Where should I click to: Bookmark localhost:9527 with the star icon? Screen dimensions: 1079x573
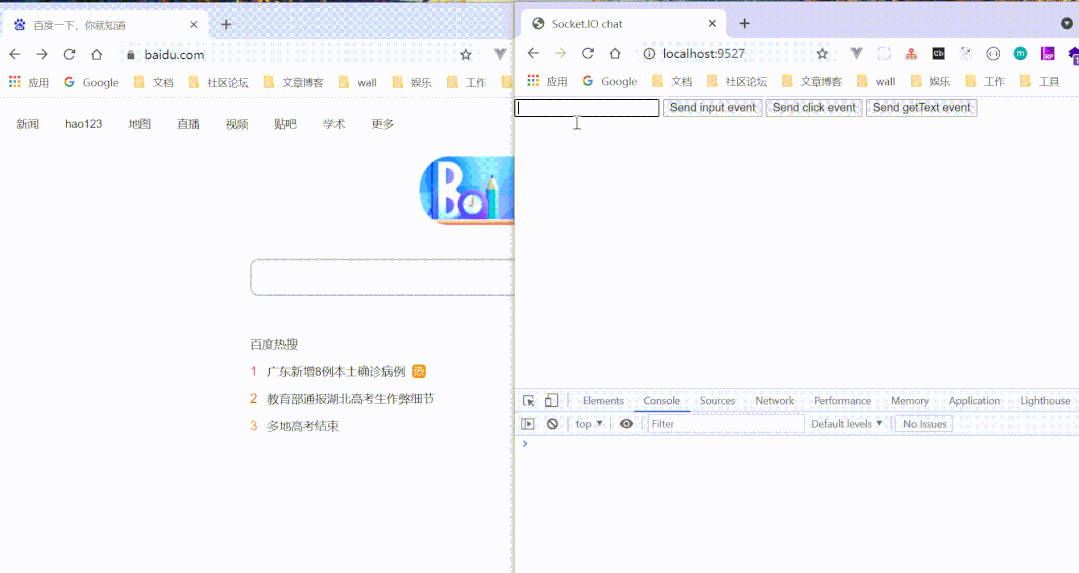point(822,53)
